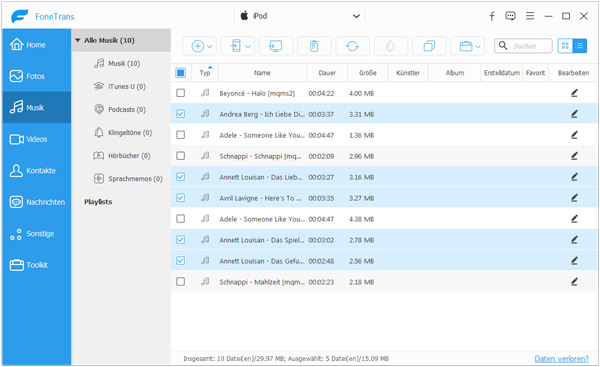Check the Beyoncé - Halo checkbox

[180, 93]
